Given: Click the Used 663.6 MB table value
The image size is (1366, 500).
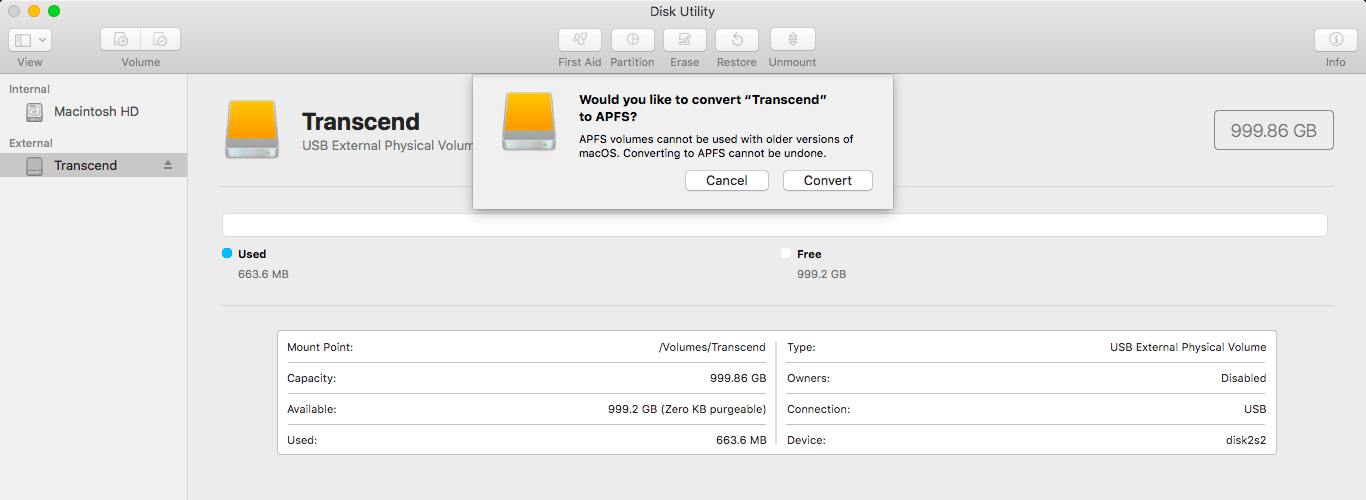Looking at the screenshot, I should (x=741, y=440).
